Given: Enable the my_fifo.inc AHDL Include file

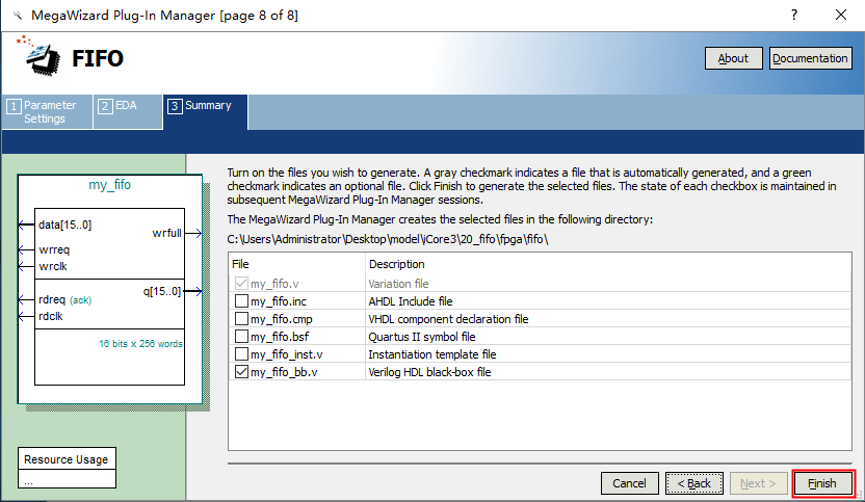Looking at the screenshot, I should [x=241, y=301].
